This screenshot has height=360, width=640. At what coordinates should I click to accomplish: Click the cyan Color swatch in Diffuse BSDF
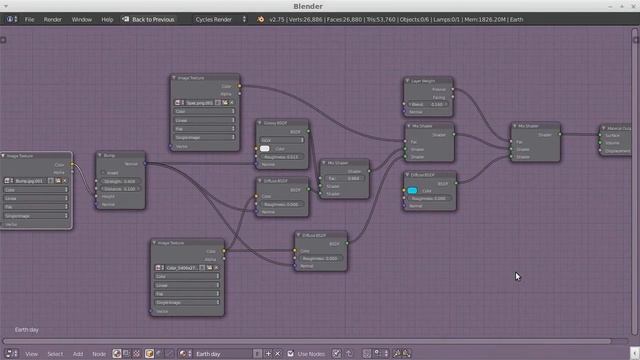pos(412,191)
